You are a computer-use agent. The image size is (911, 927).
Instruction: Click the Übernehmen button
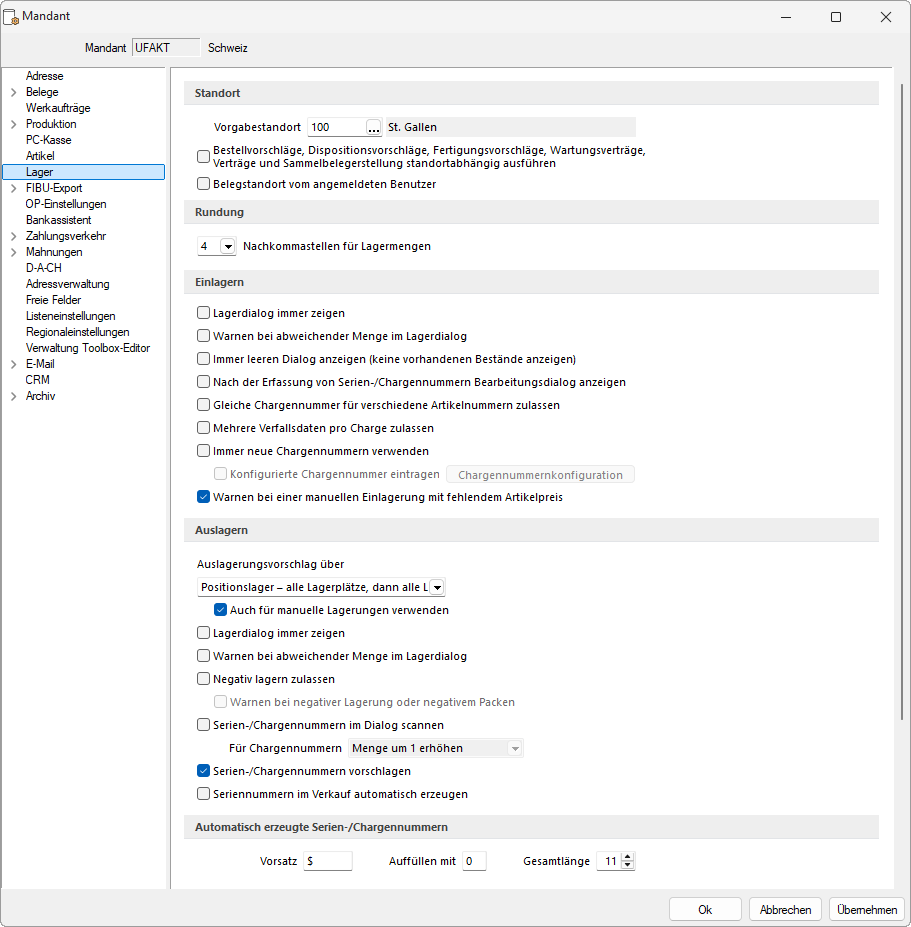(867, 910)
